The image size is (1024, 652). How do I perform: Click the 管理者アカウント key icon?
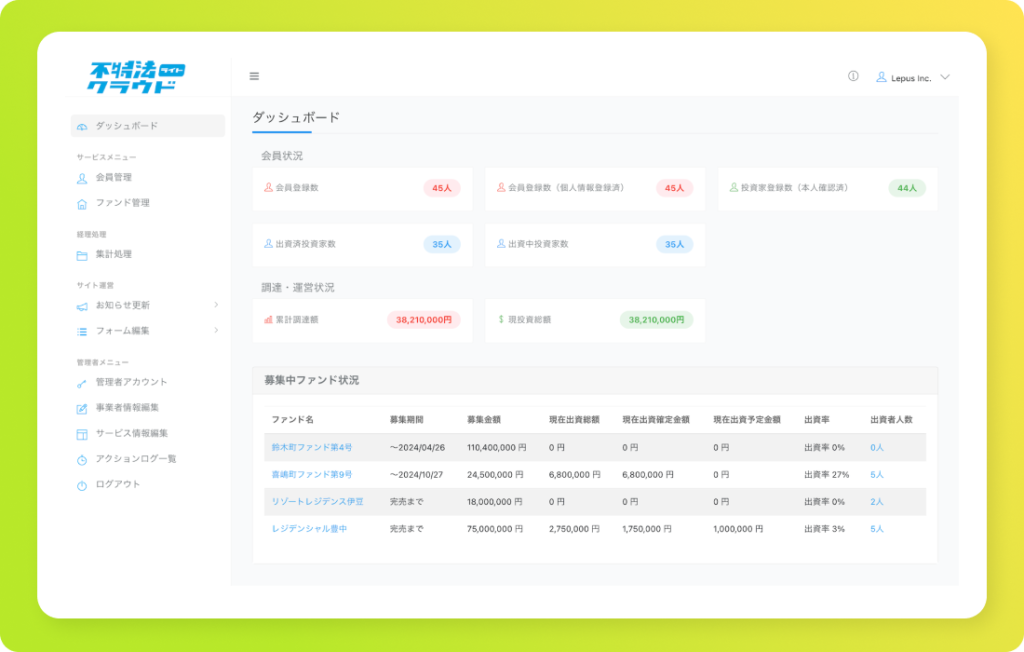click(82, 383)
